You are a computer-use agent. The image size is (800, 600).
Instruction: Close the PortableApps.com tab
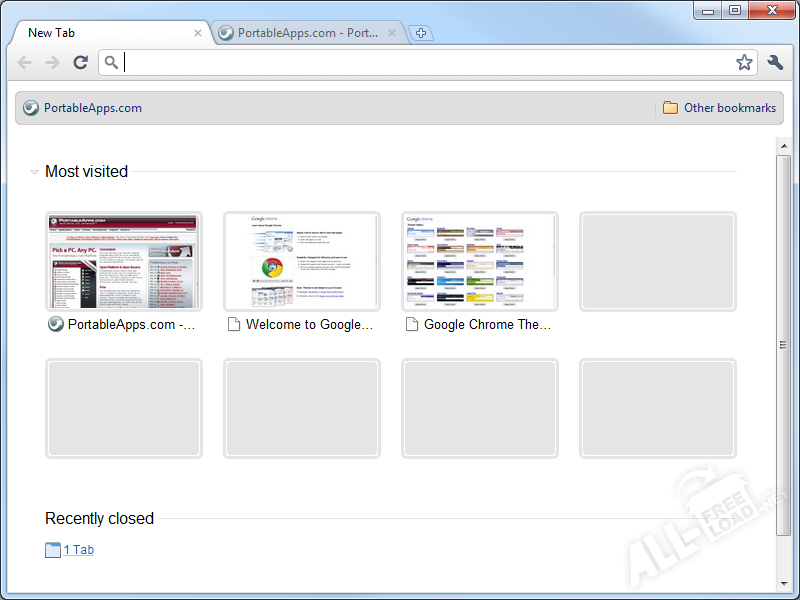(392, 33)
